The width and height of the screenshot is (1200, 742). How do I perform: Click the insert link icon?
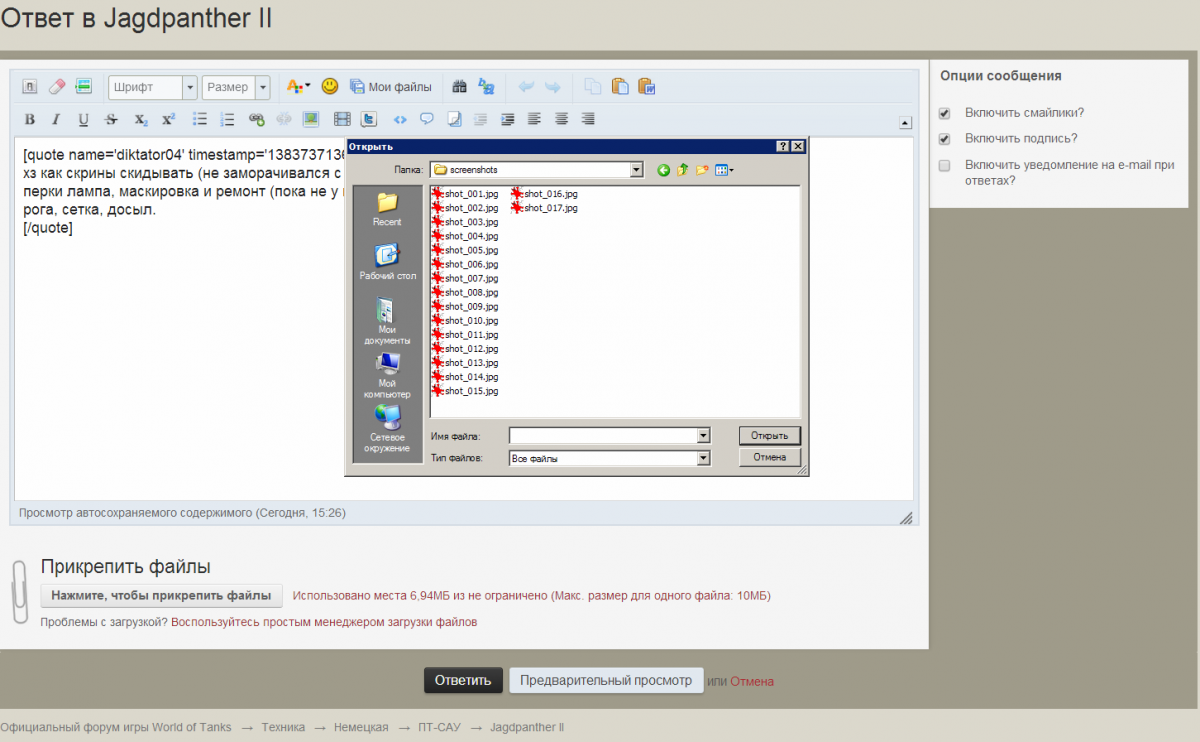(256, 119)
